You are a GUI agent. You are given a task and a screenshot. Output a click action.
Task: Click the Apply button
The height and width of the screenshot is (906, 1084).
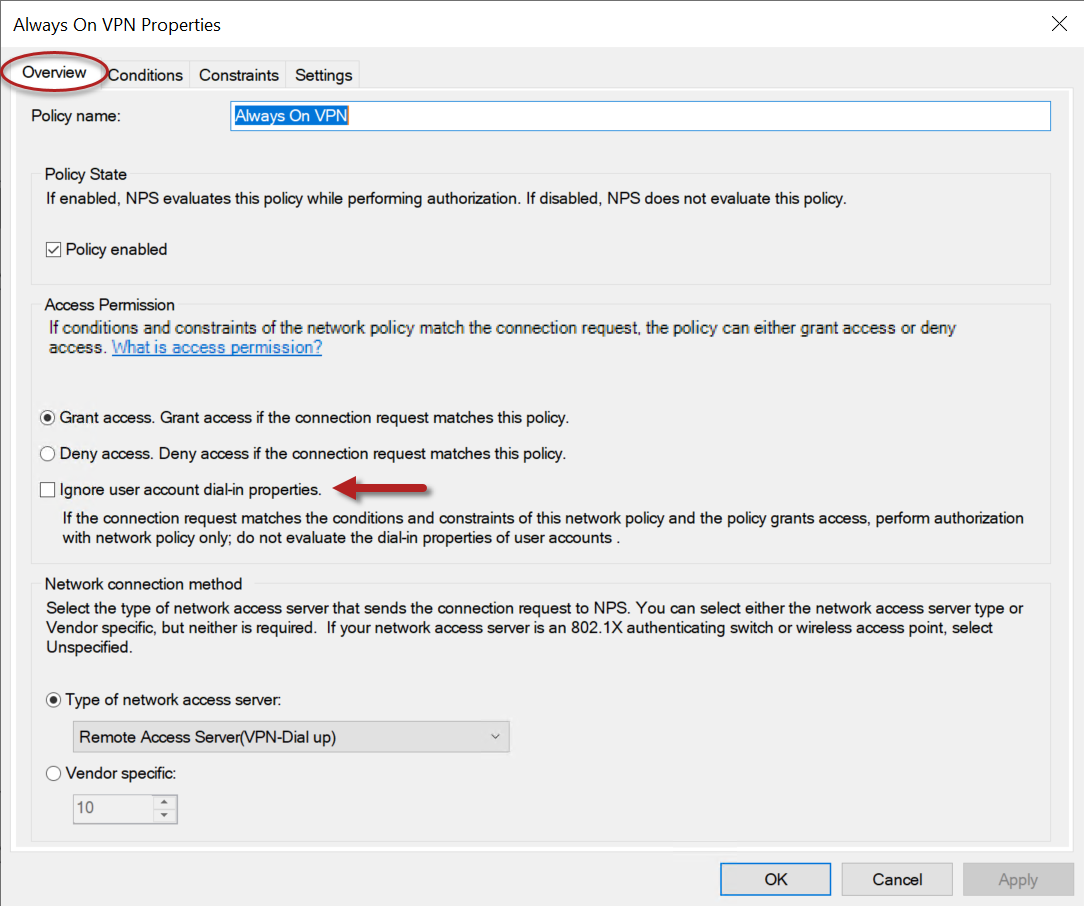pyautogui.click(x=1017, y=879)
